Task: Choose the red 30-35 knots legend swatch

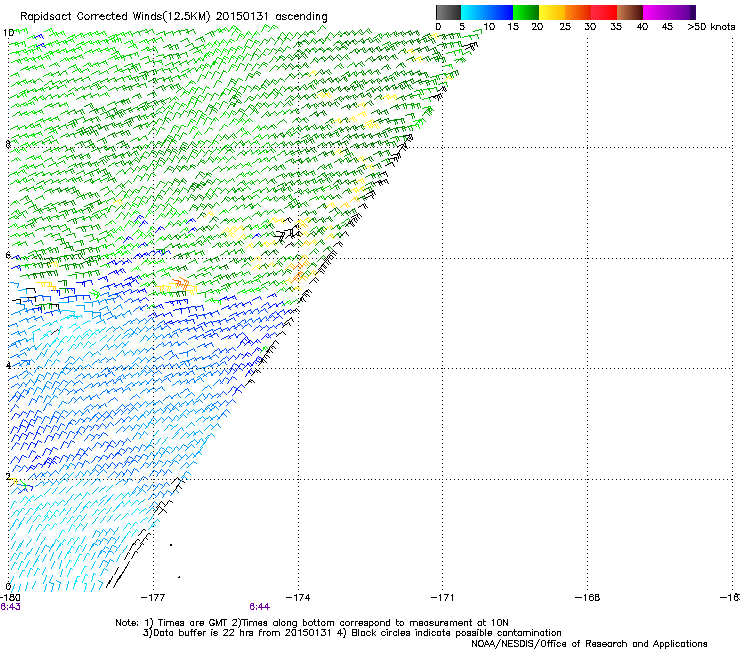Action: (604, 12)
